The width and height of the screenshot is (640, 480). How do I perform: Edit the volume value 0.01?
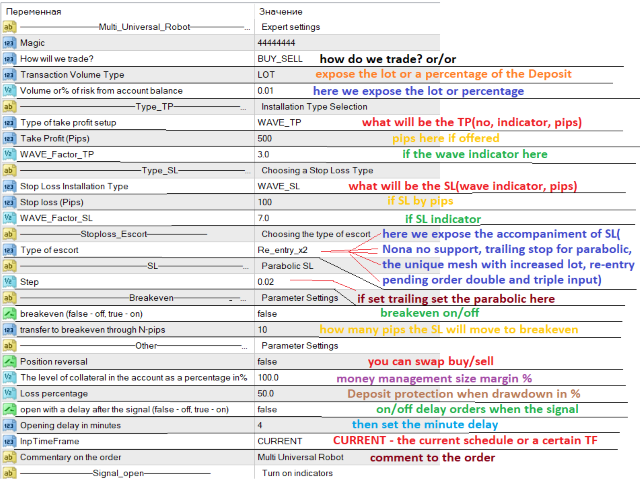[x=265, y=91]
